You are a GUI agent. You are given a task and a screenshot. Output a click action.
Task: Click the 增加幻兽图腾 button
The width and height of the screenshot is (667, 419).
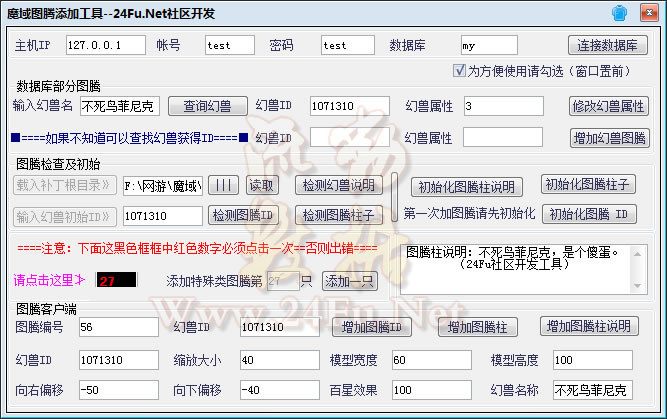click(609, 137)
